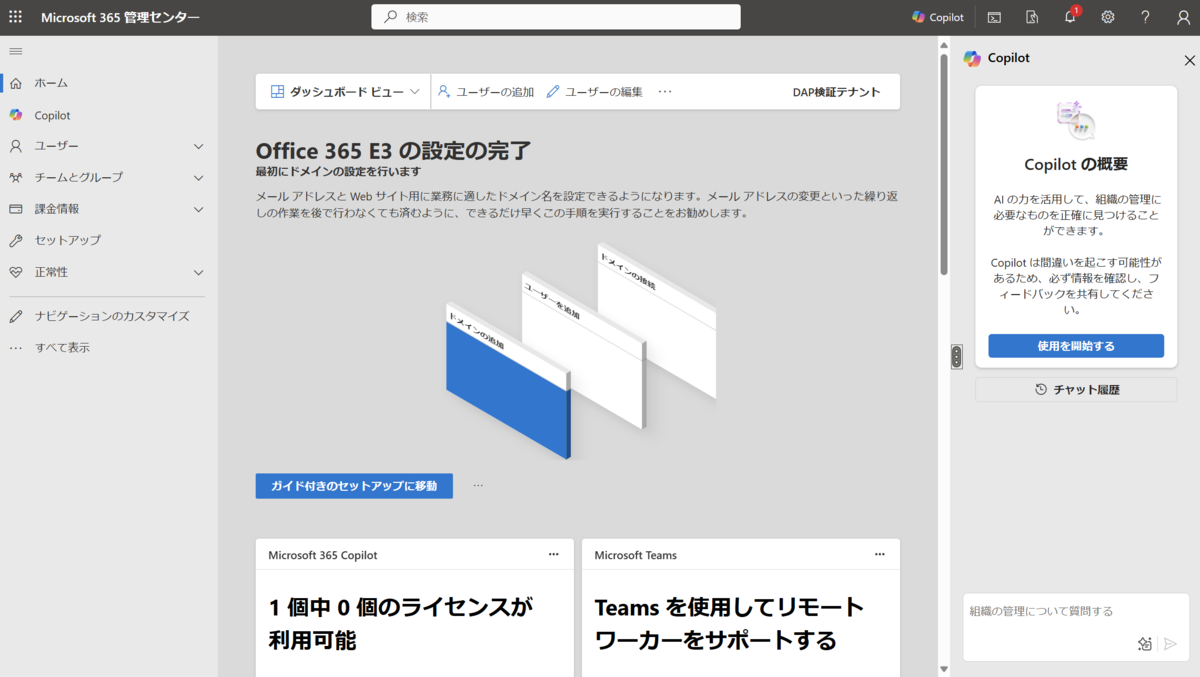Click the health heart icon
Screen dimensions: 1200x677
15,272
